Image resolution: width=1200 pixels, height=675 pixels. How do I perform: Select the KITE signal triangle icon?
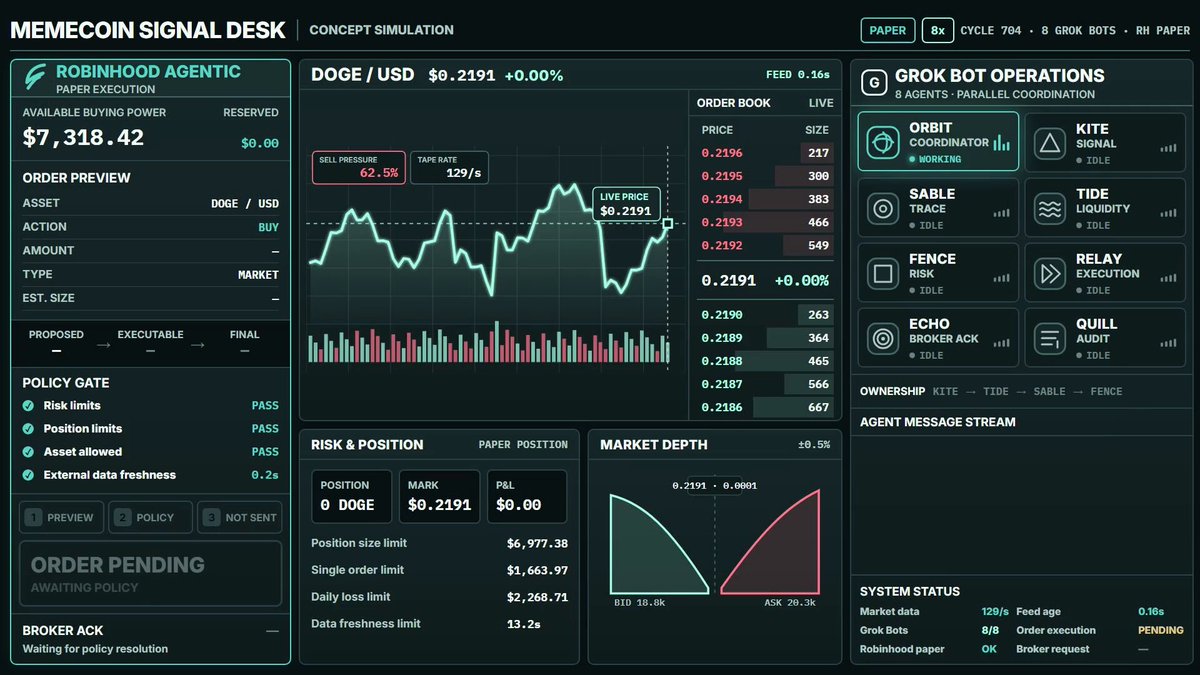pyautogui.click(x=1050, y=144)
